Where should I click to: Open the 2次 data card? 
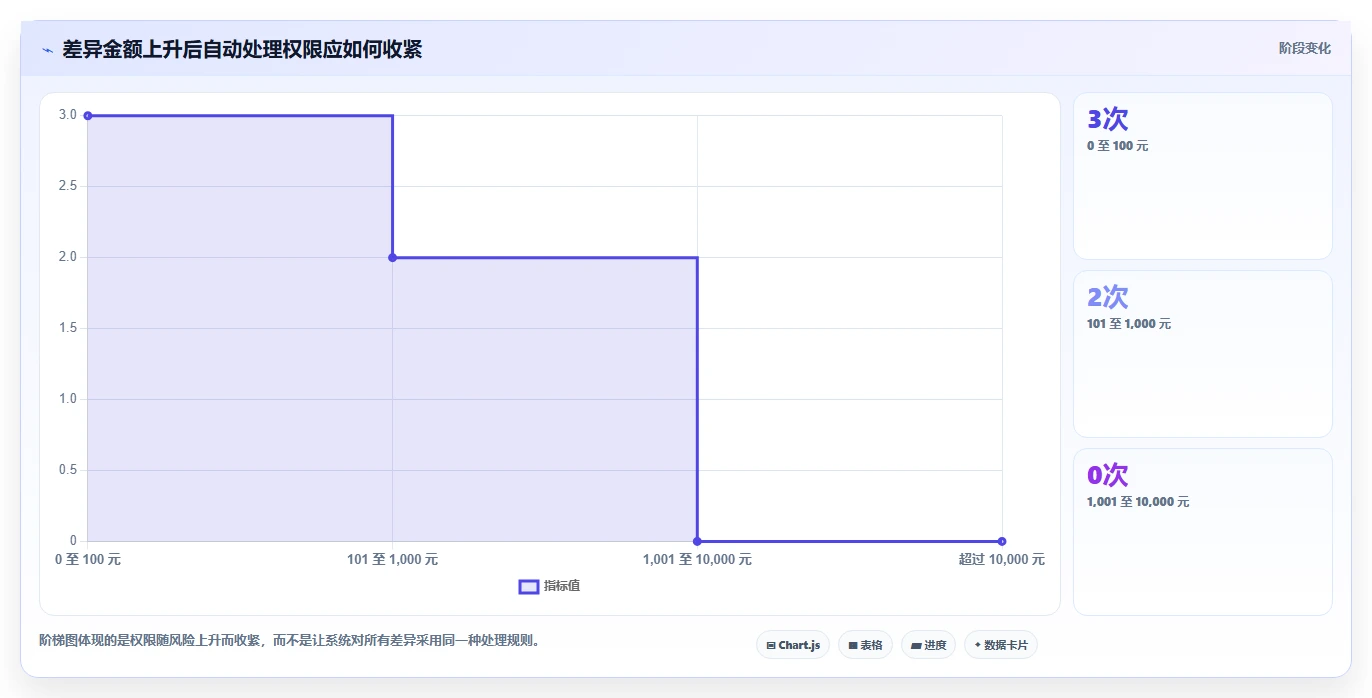[x=1202, y=354]
